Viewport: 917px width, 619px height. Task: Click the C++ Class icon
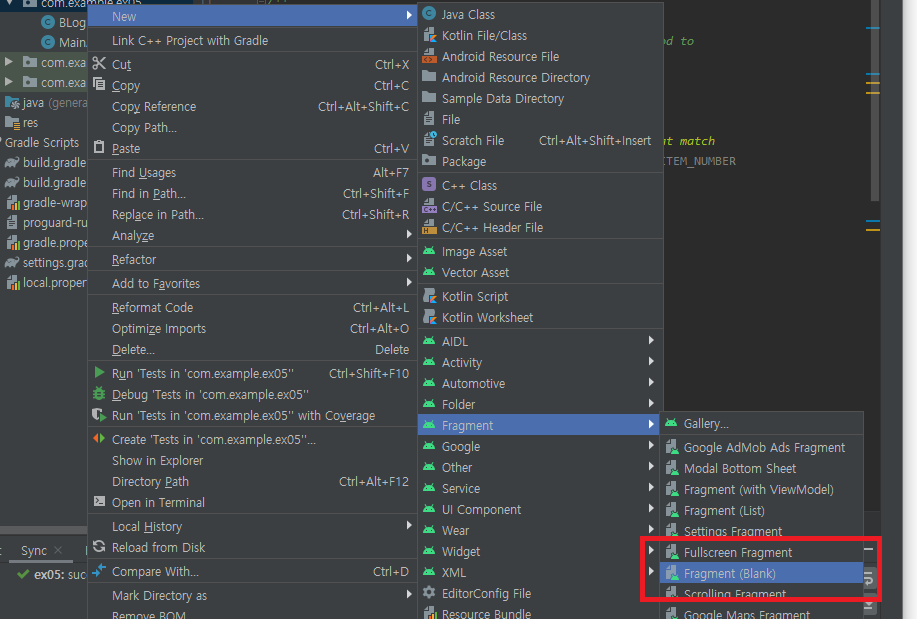pyautogui.click(x=429, y=185)
